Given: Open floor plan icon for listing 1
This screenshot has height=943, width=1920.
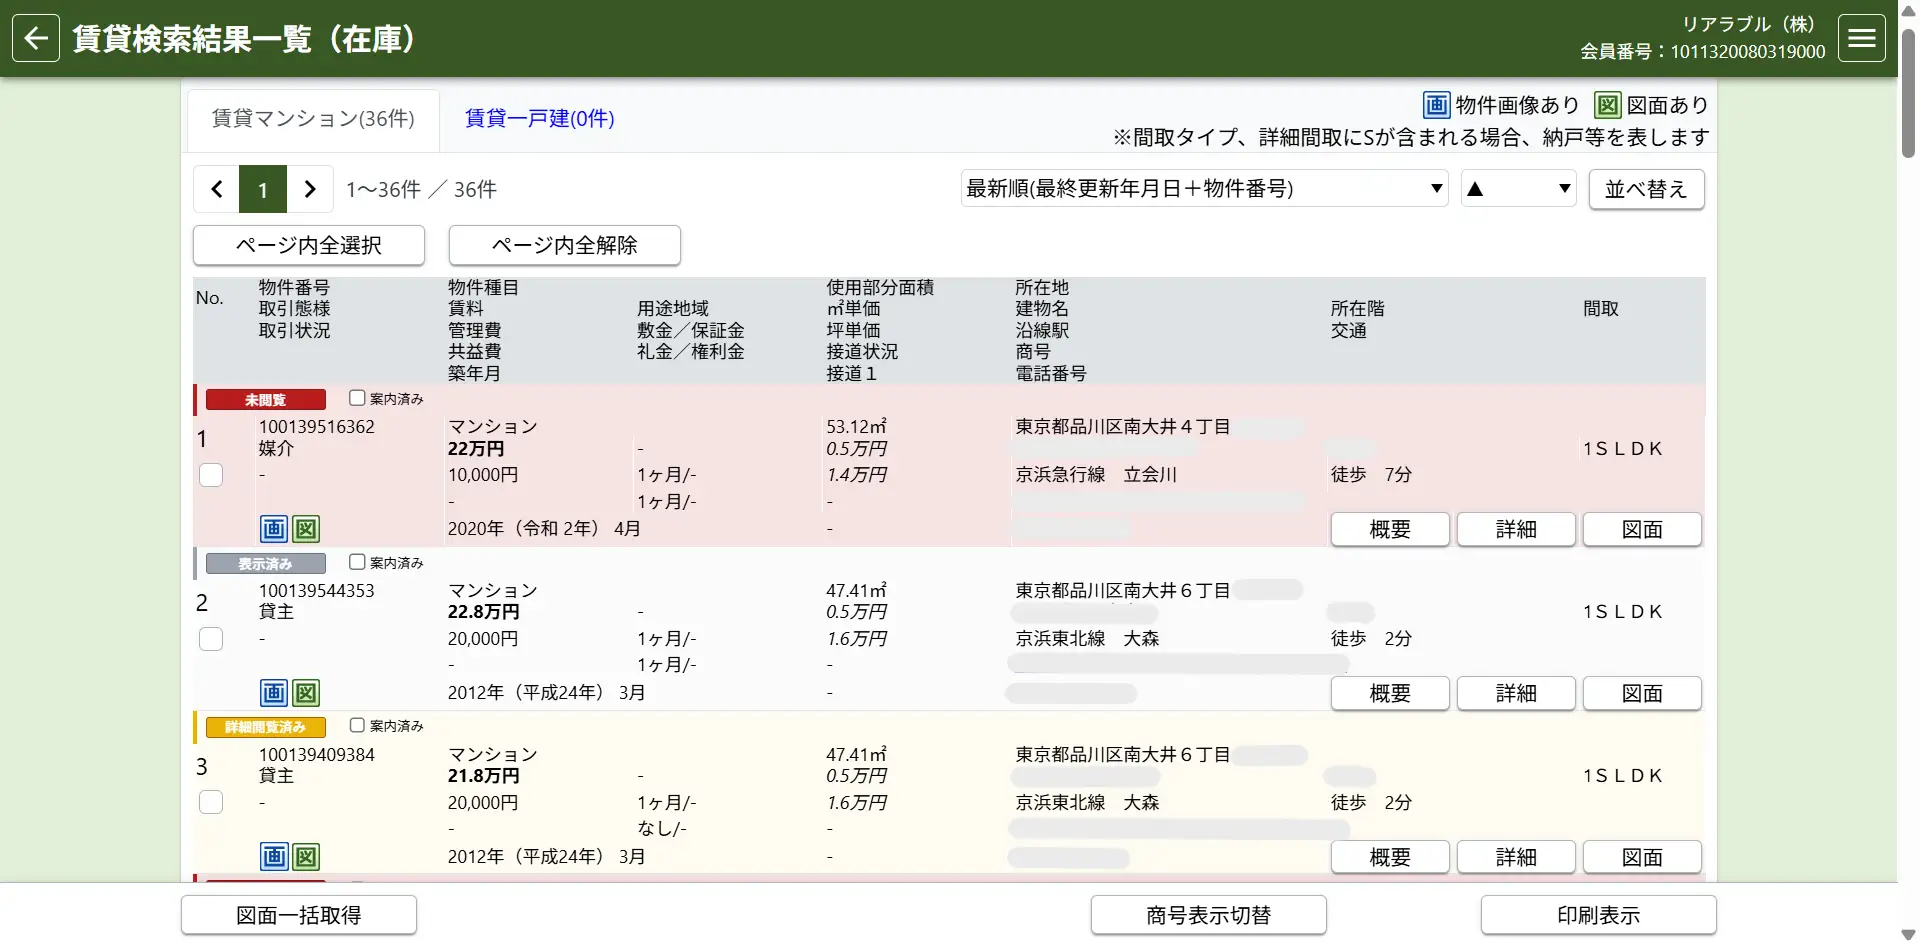Looking at the screenshot, I should point(306,529).
